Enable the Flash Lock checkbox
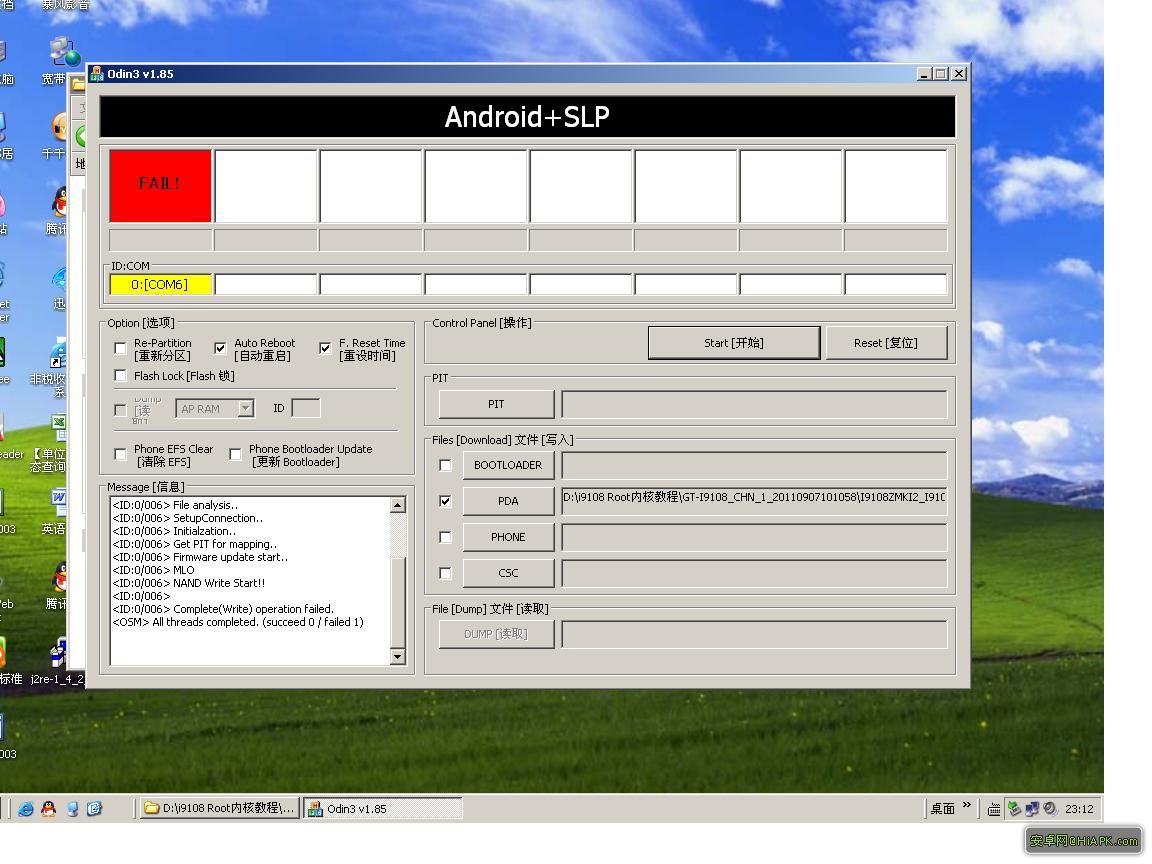 pos(120,376)
